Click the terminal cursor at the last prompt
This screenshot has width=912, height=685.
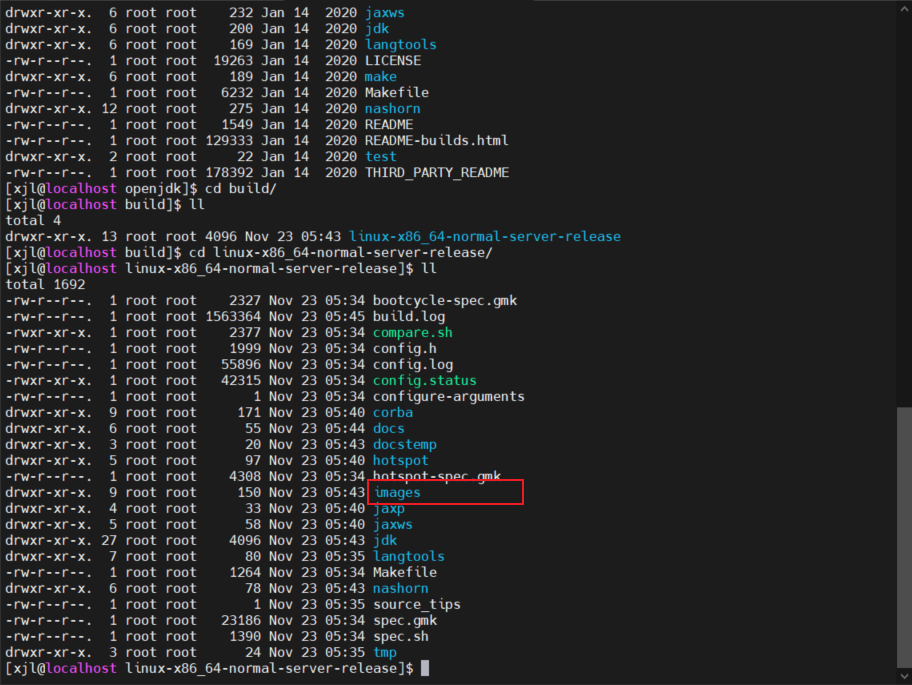(x=425, y=668)
